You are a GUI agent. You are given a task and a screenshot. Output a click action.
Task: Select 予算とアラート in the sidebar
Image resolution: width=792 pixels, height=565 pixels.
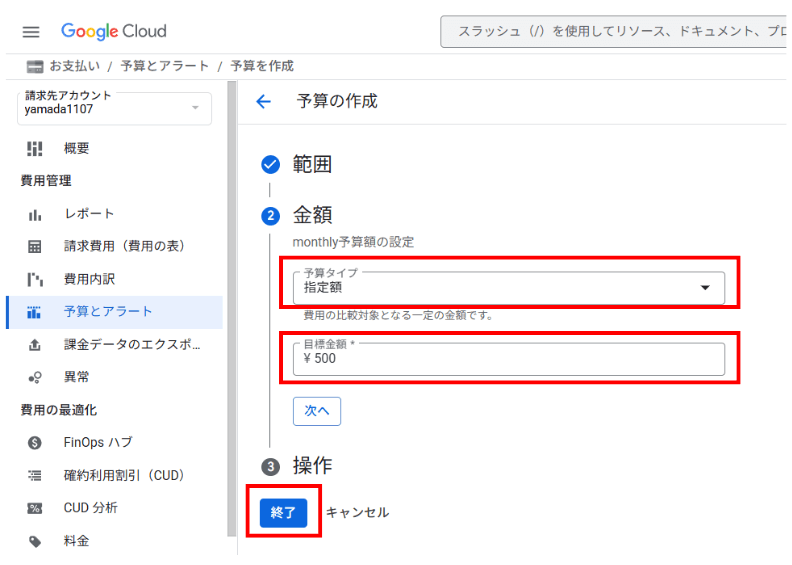click(x=108, y=312)
